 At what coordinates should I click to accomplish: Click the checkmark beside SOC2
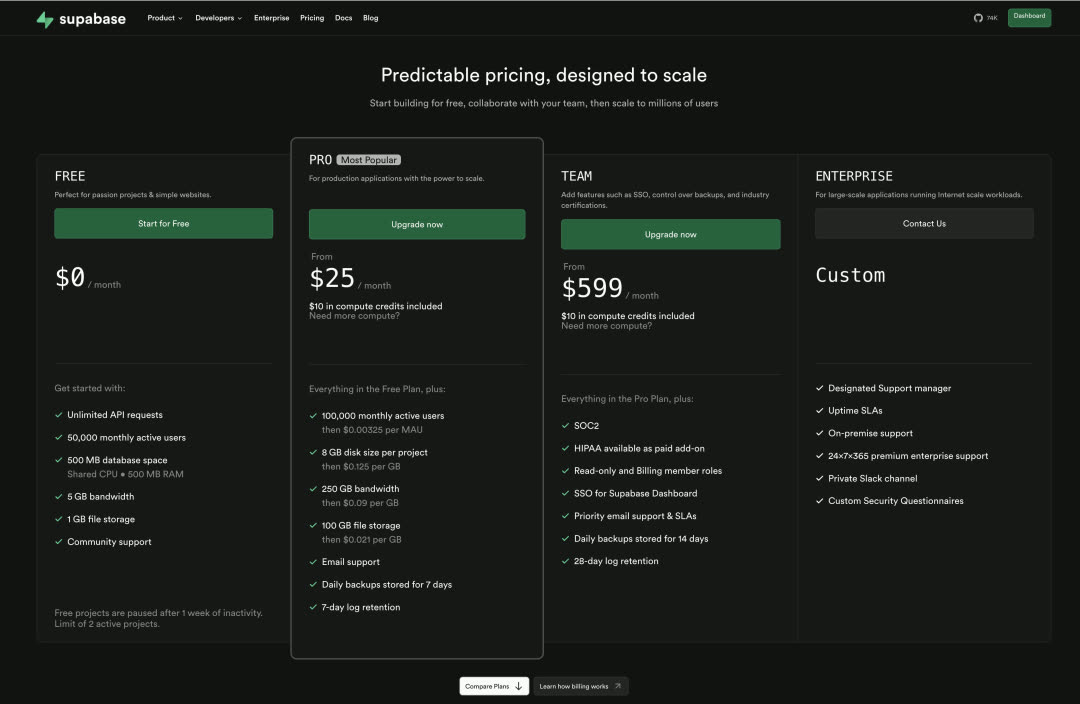tap(565, 425)
